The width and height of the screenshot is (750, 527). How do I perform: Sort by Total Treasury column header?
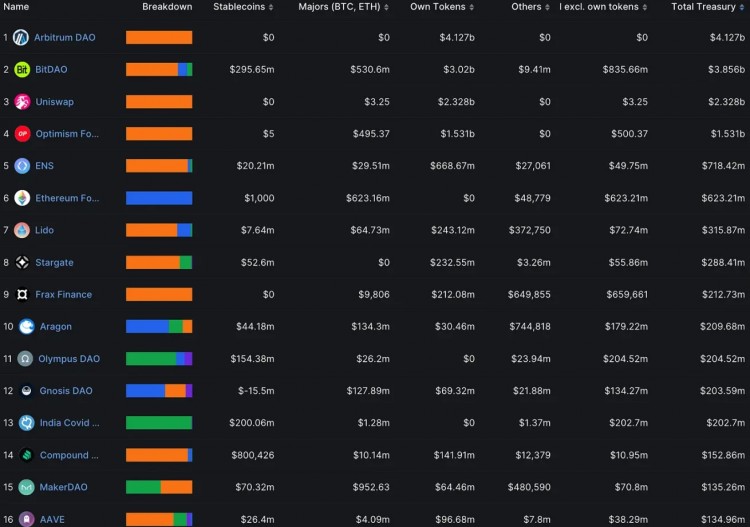pos(708,7)
